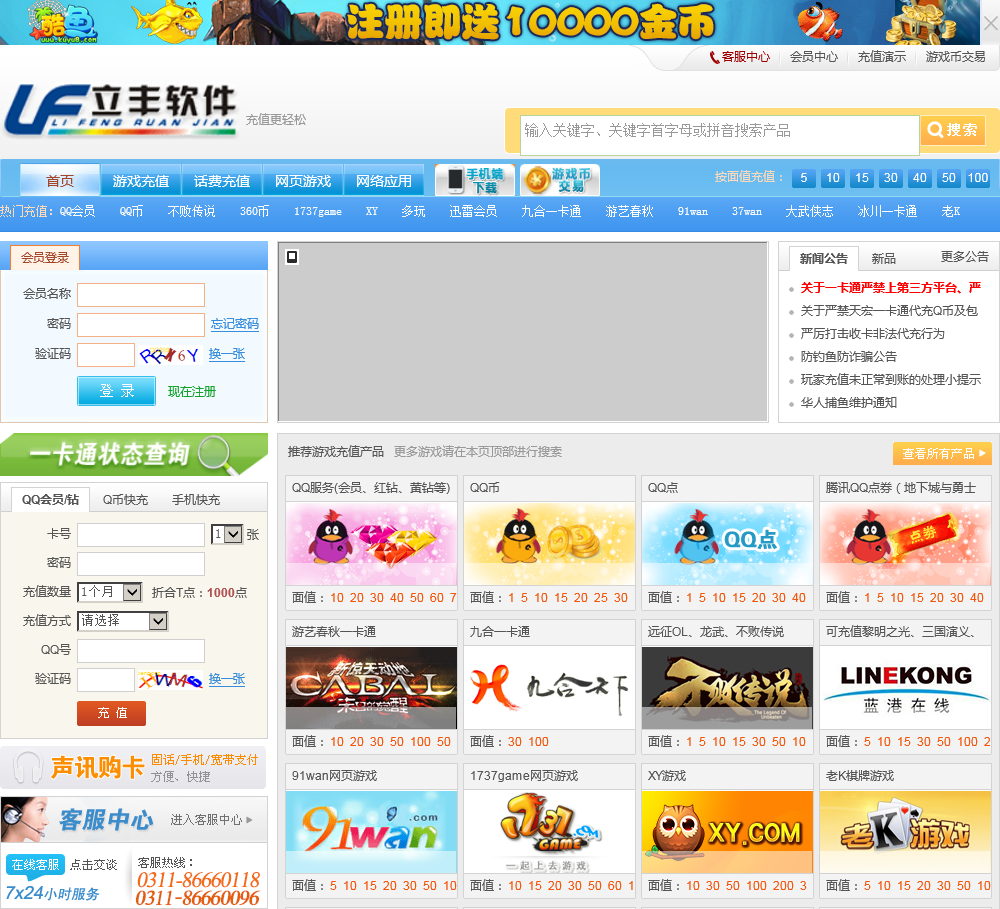Switch to the 手机快充 tab
This screenshot has width=1000, height=909.
tap(196, 499)
